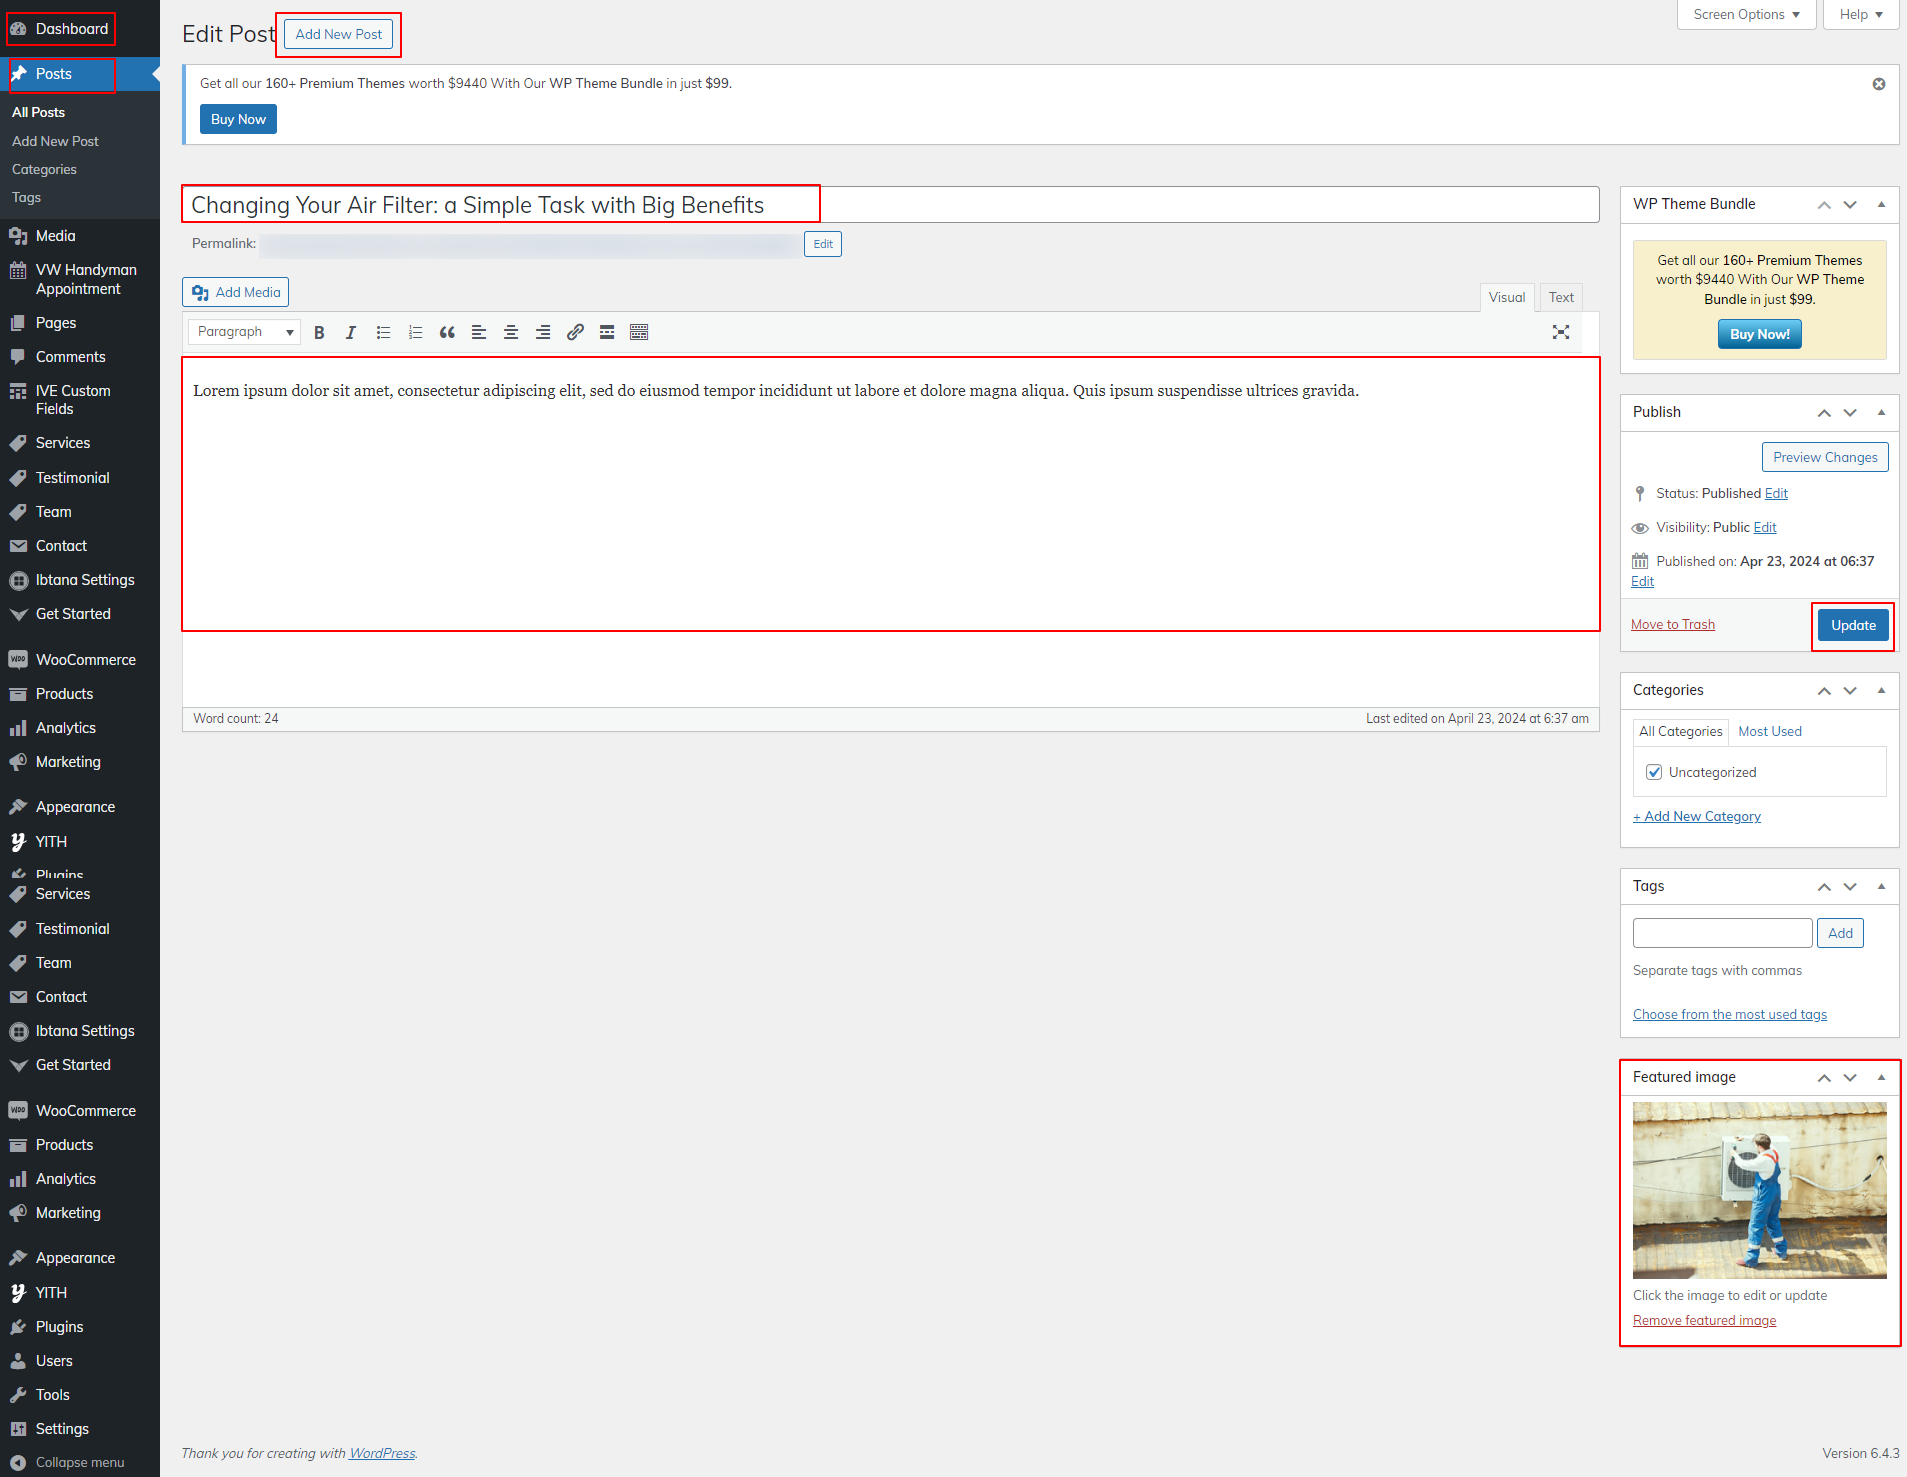Viewport: 1907px width, 1477px height.
Task: Add a blockquote to the post
Action: (447, 333)
